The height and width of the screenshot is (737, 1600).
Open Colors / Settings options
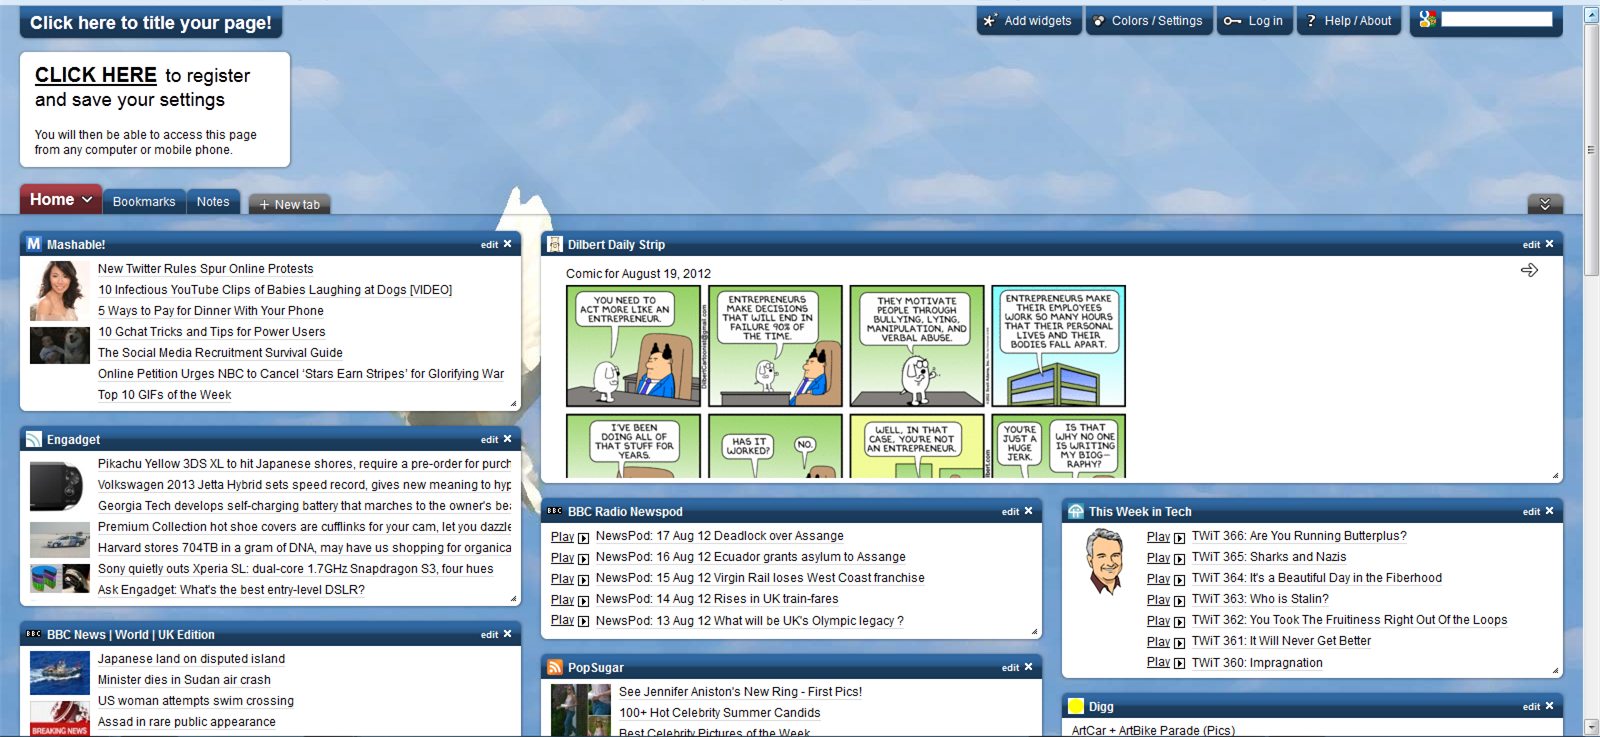1147,21
